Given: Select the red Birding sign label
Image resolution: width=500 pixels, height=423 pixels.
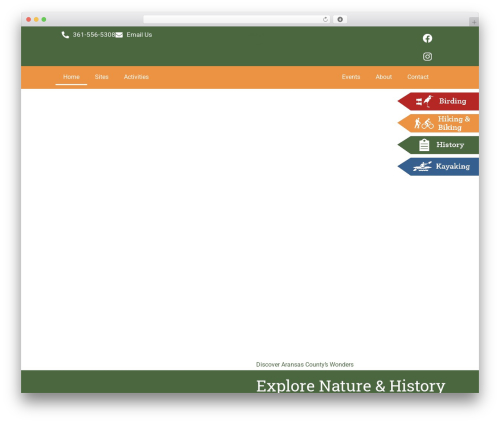Looking at the screenshot, I should [x=452, y=101].
